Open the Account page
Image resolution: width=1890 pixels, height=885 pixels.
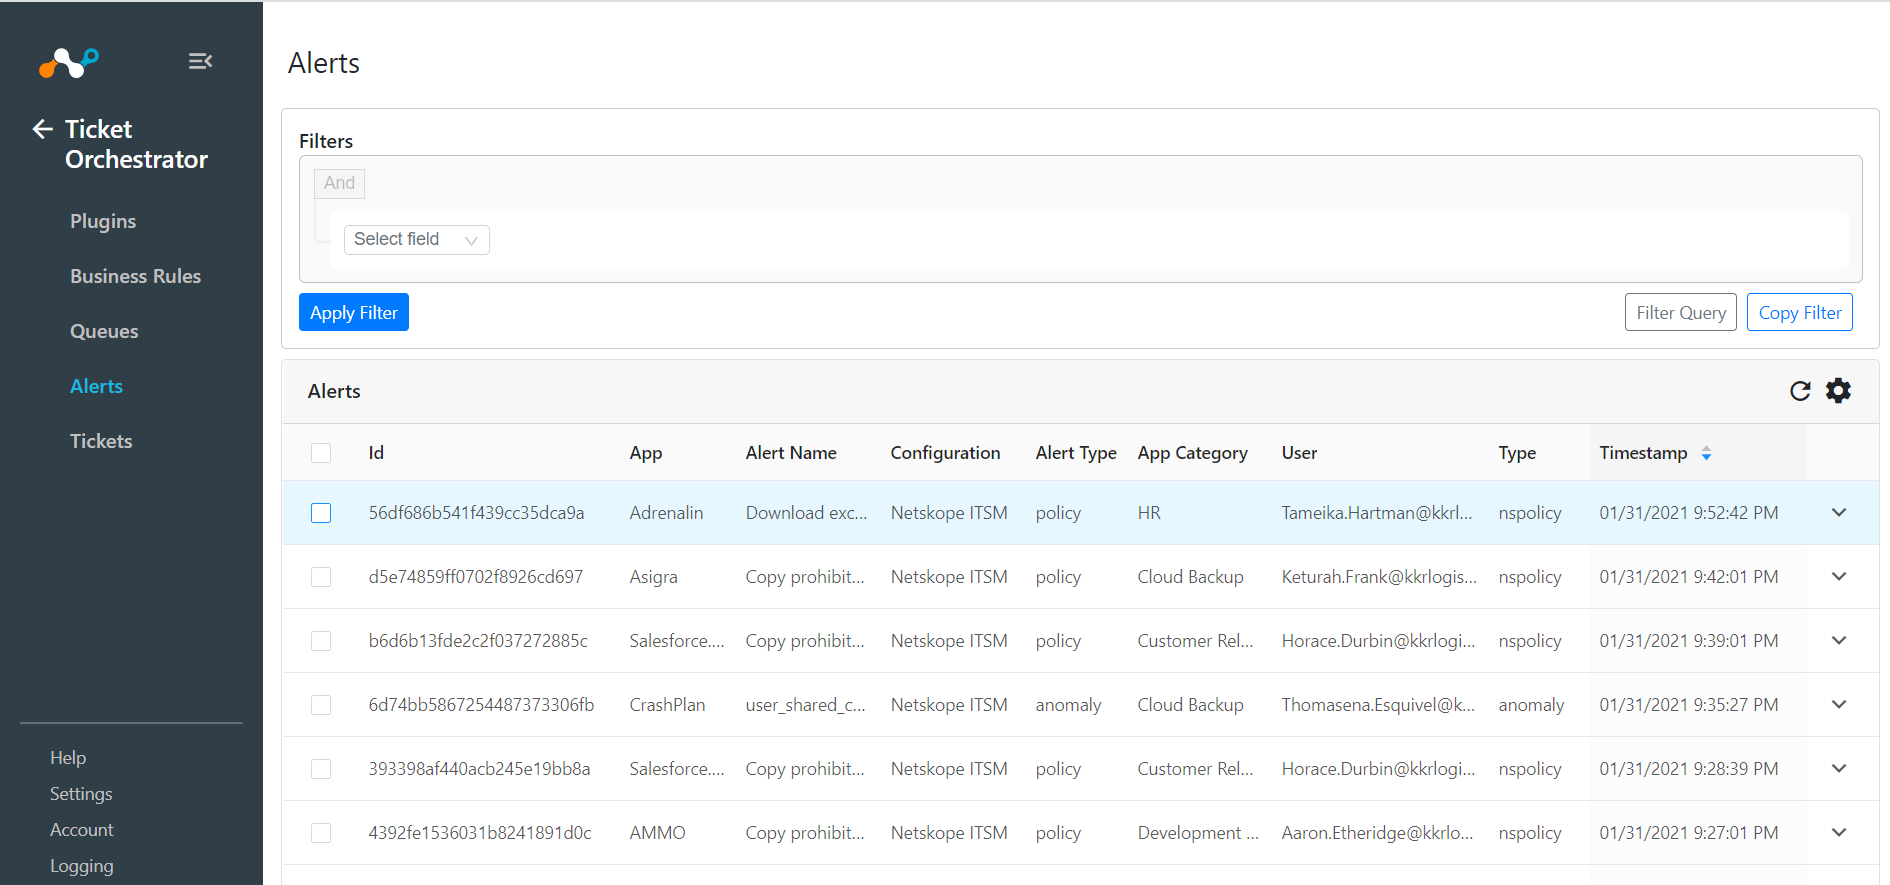(x=82, y=830)
